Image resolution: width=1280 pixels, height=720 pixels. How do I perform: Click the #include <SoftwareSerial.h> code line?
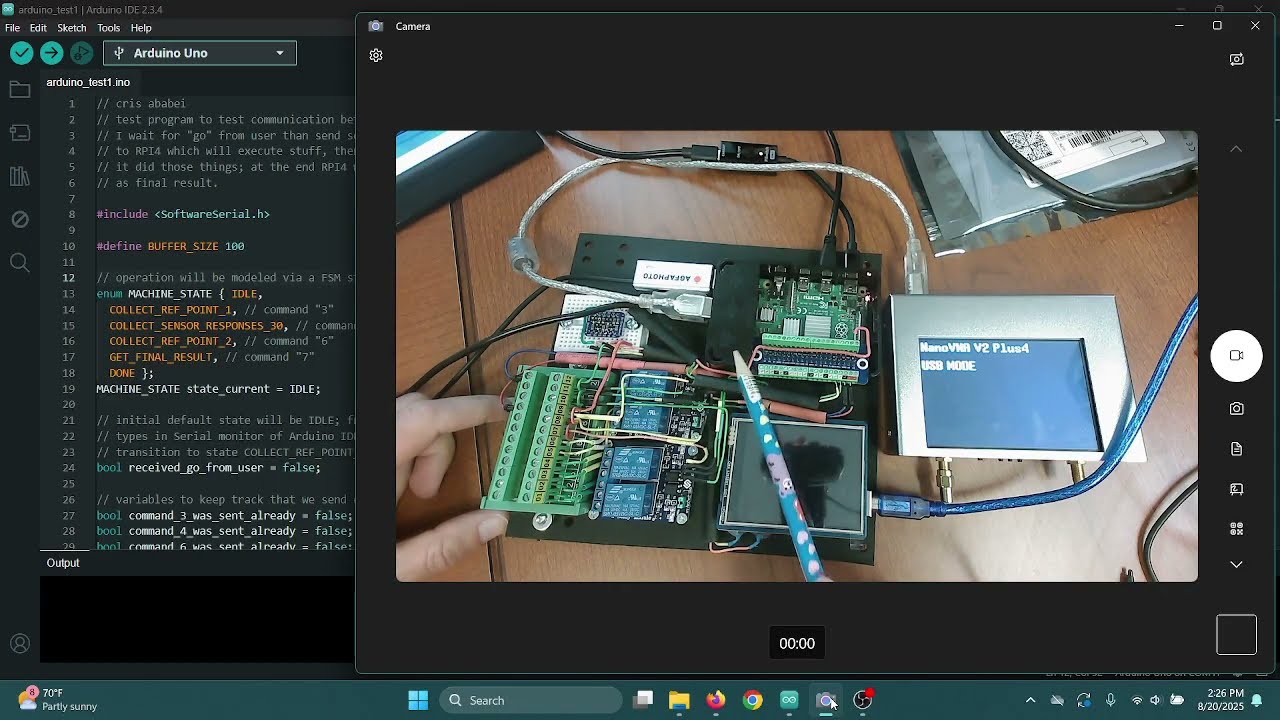pyautogui.click(x=183, y=214)
